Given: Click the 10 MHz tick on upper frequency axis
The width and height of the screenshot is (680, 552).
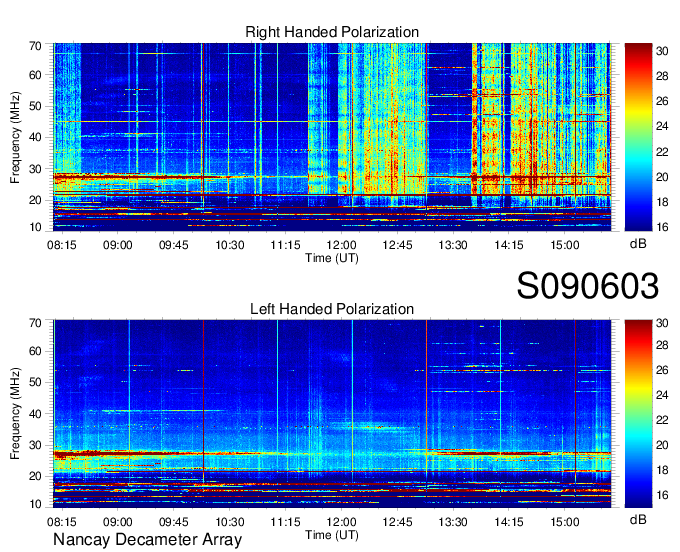Looking at the screenshot, I should [x=35, y=227].
